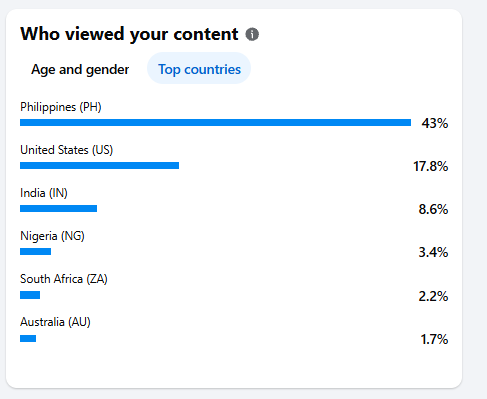Screen dimensions: 487x399
Task: Click the 17.8% value
Action: coord(431,166)
